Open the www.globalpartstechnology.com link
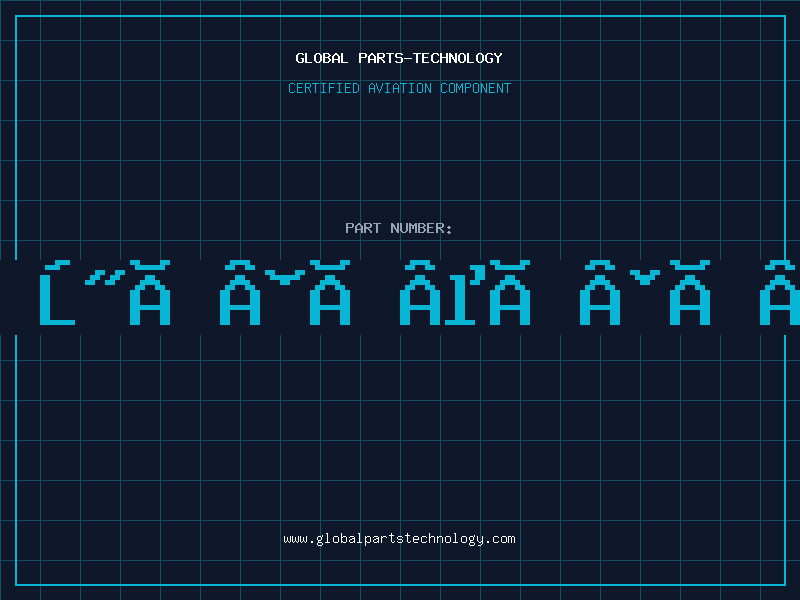This screenshot has height=600, width=800. click(x=399, y=539)
